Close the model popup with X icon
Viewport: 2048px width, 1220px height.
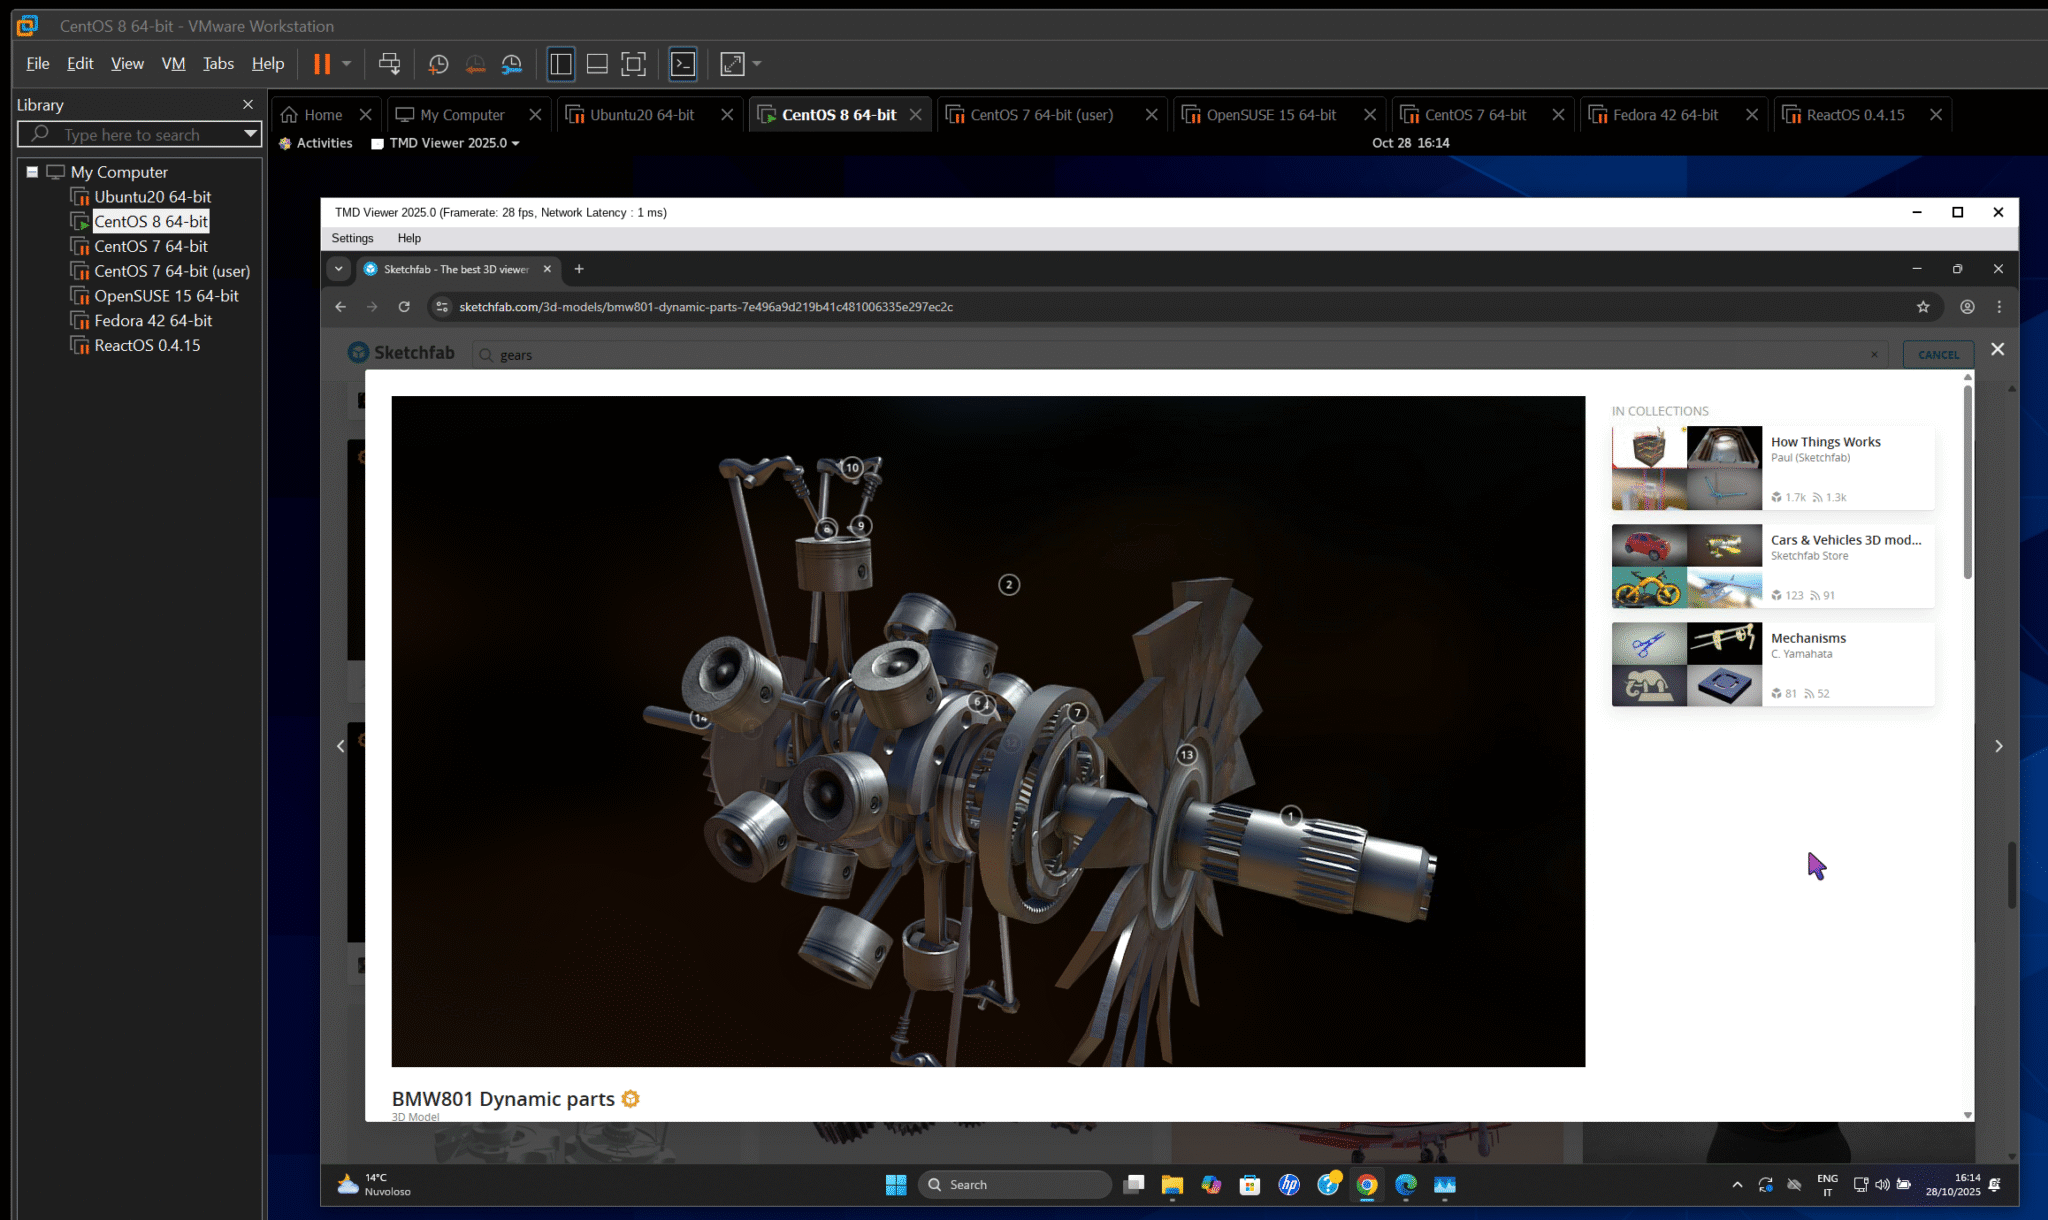pos(1997,349)
